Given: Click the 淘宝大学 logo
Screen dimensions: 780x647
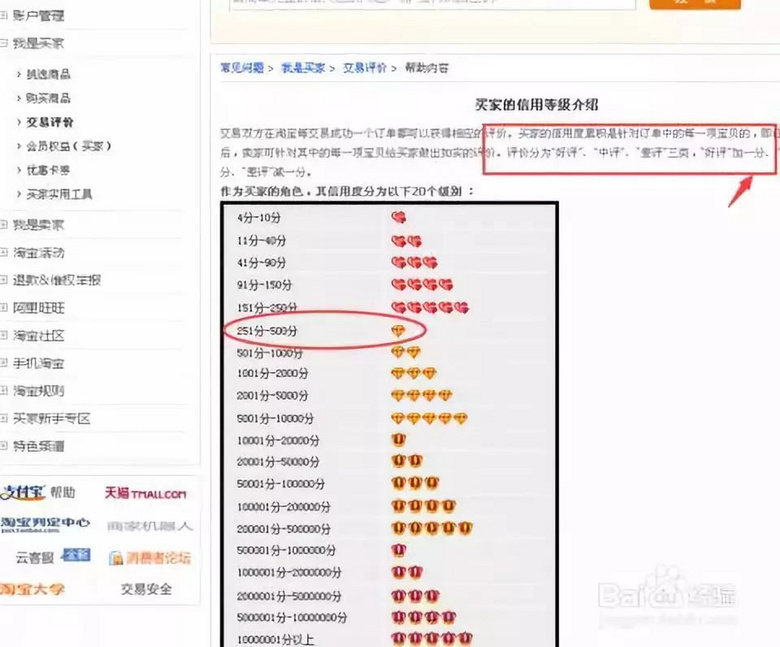Looking at the screenshot, I should 34,589.
